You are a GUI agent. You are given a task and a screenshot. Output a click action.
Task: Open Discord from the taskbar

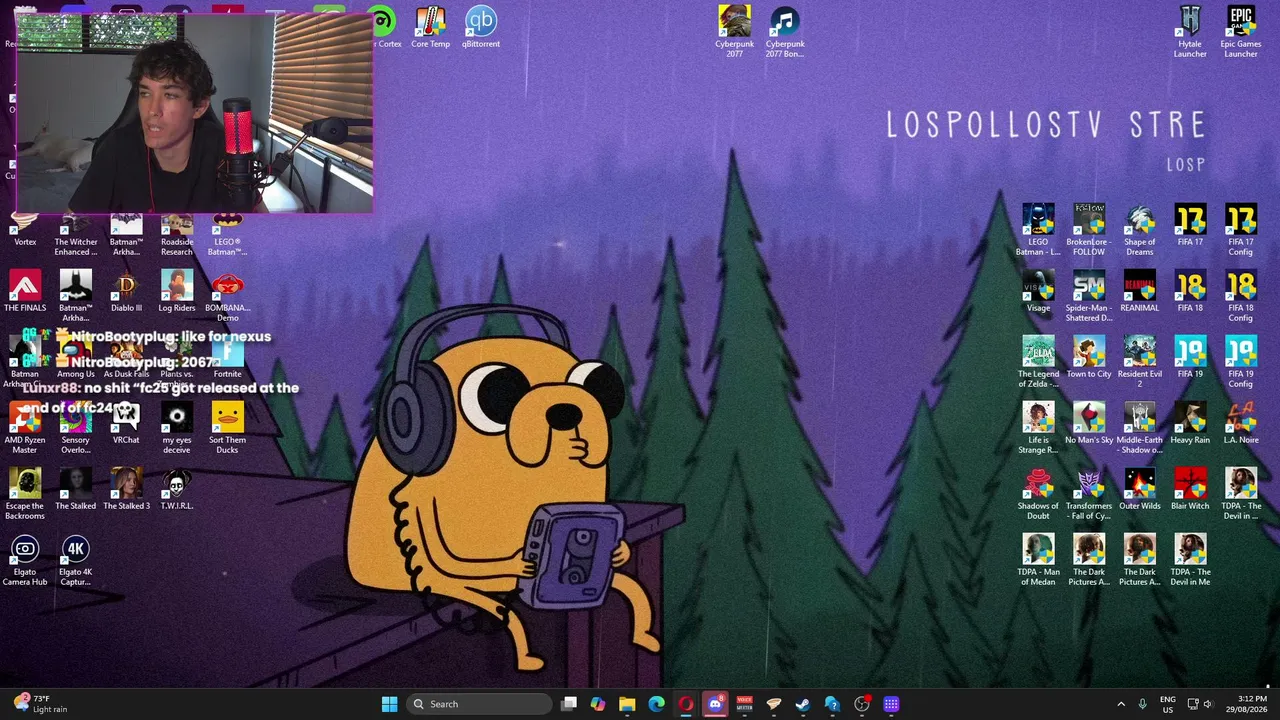coord(715,704)
